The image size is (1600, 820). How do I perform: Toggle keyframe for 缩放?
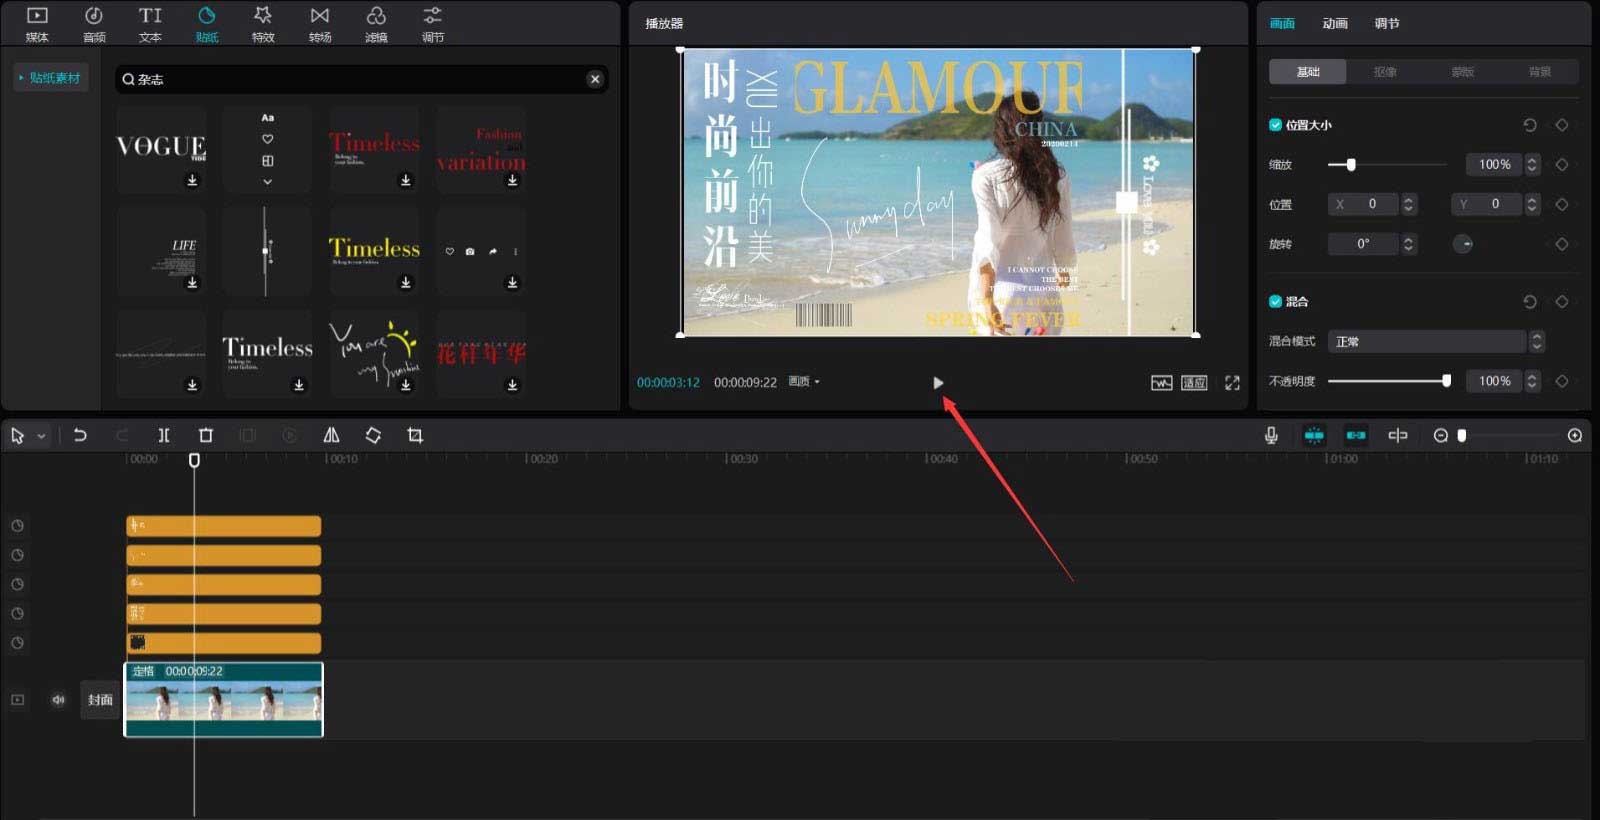point(1562,164)
